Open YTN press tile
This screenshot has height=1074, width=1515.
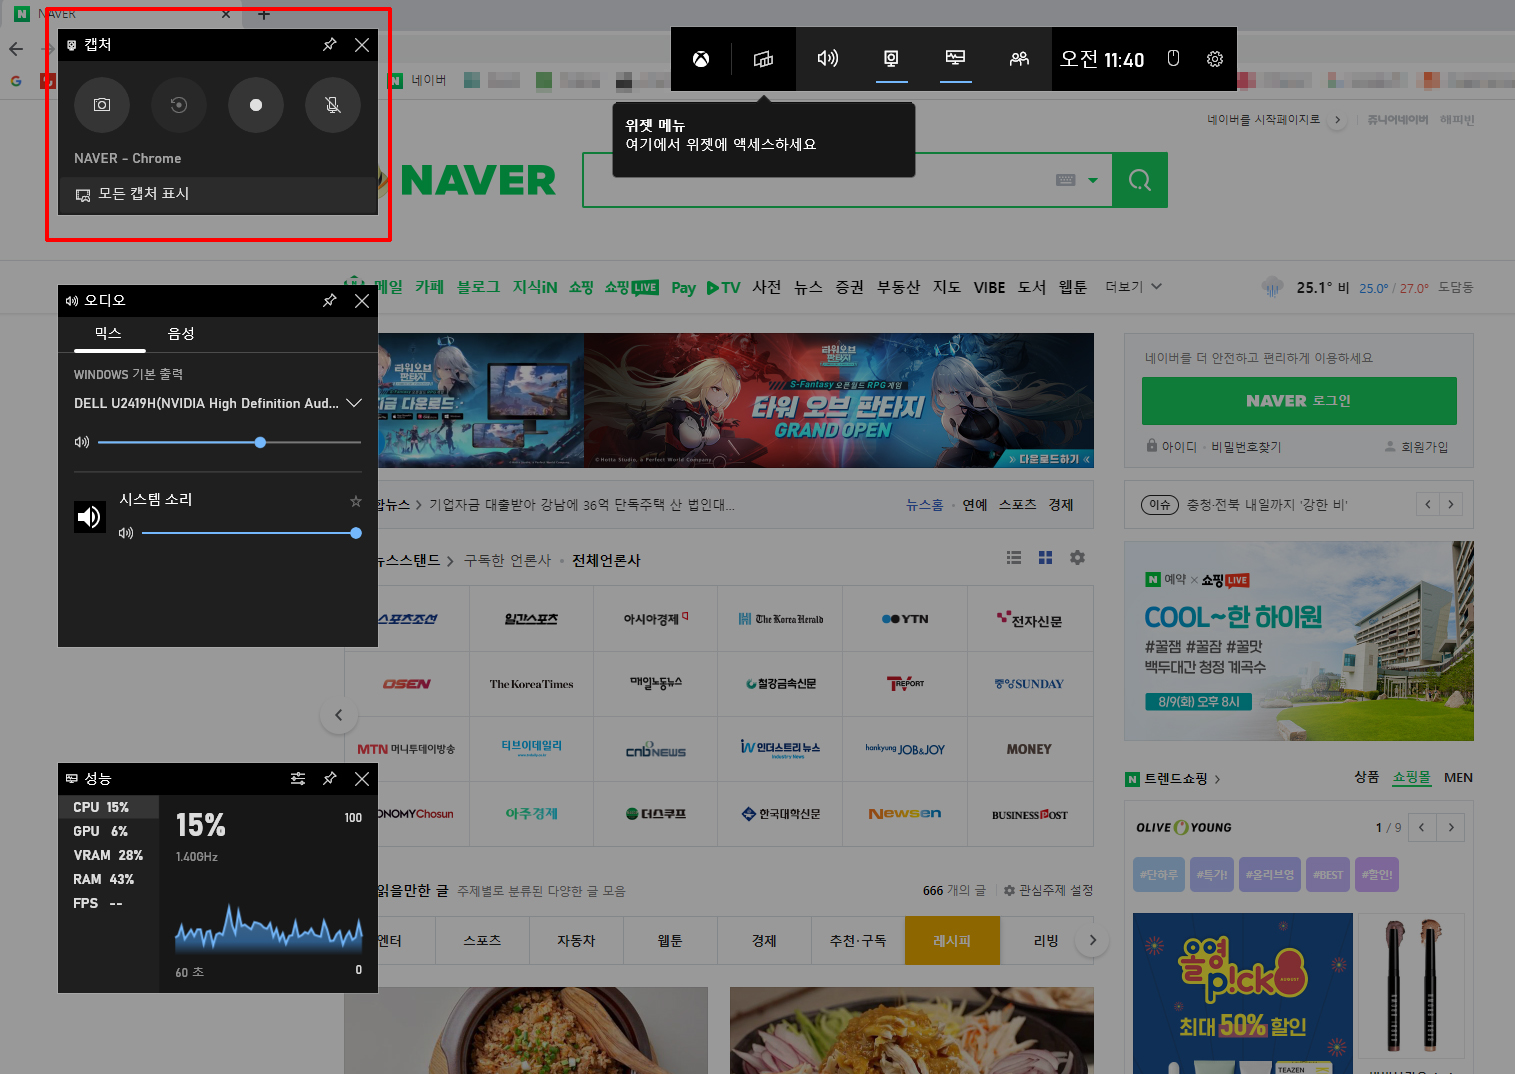tap(905, 619)
